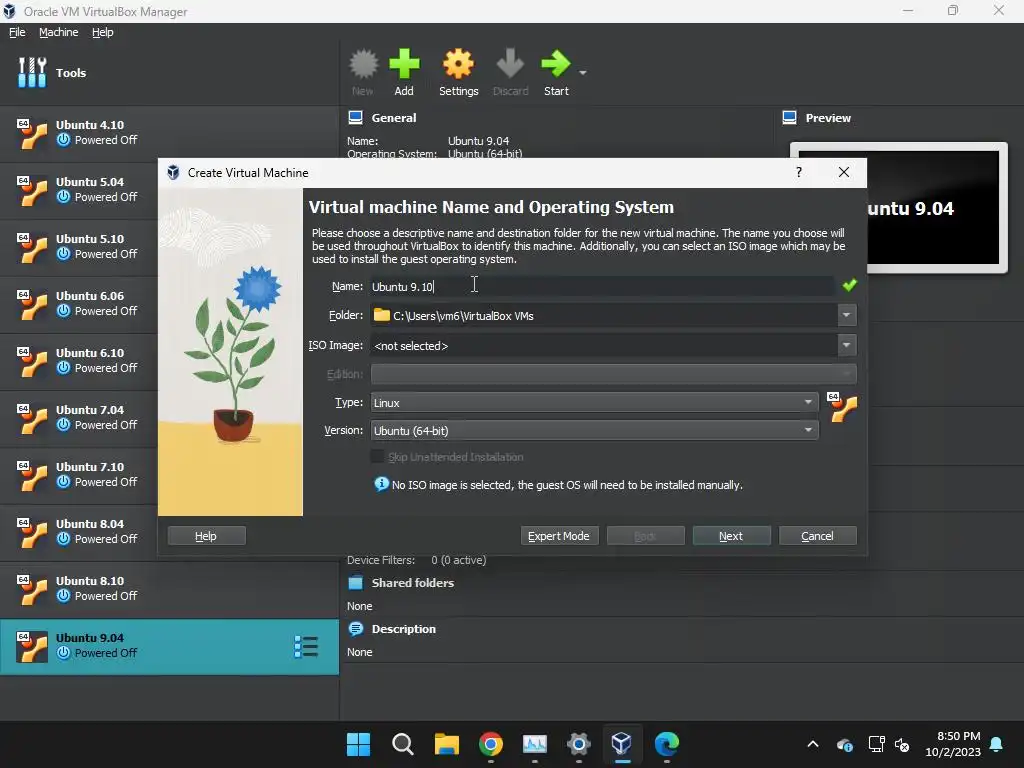This screenshot has width=1024, height=768.
Task: Click the Preview section header icon
Action: (x=789, y=118)
